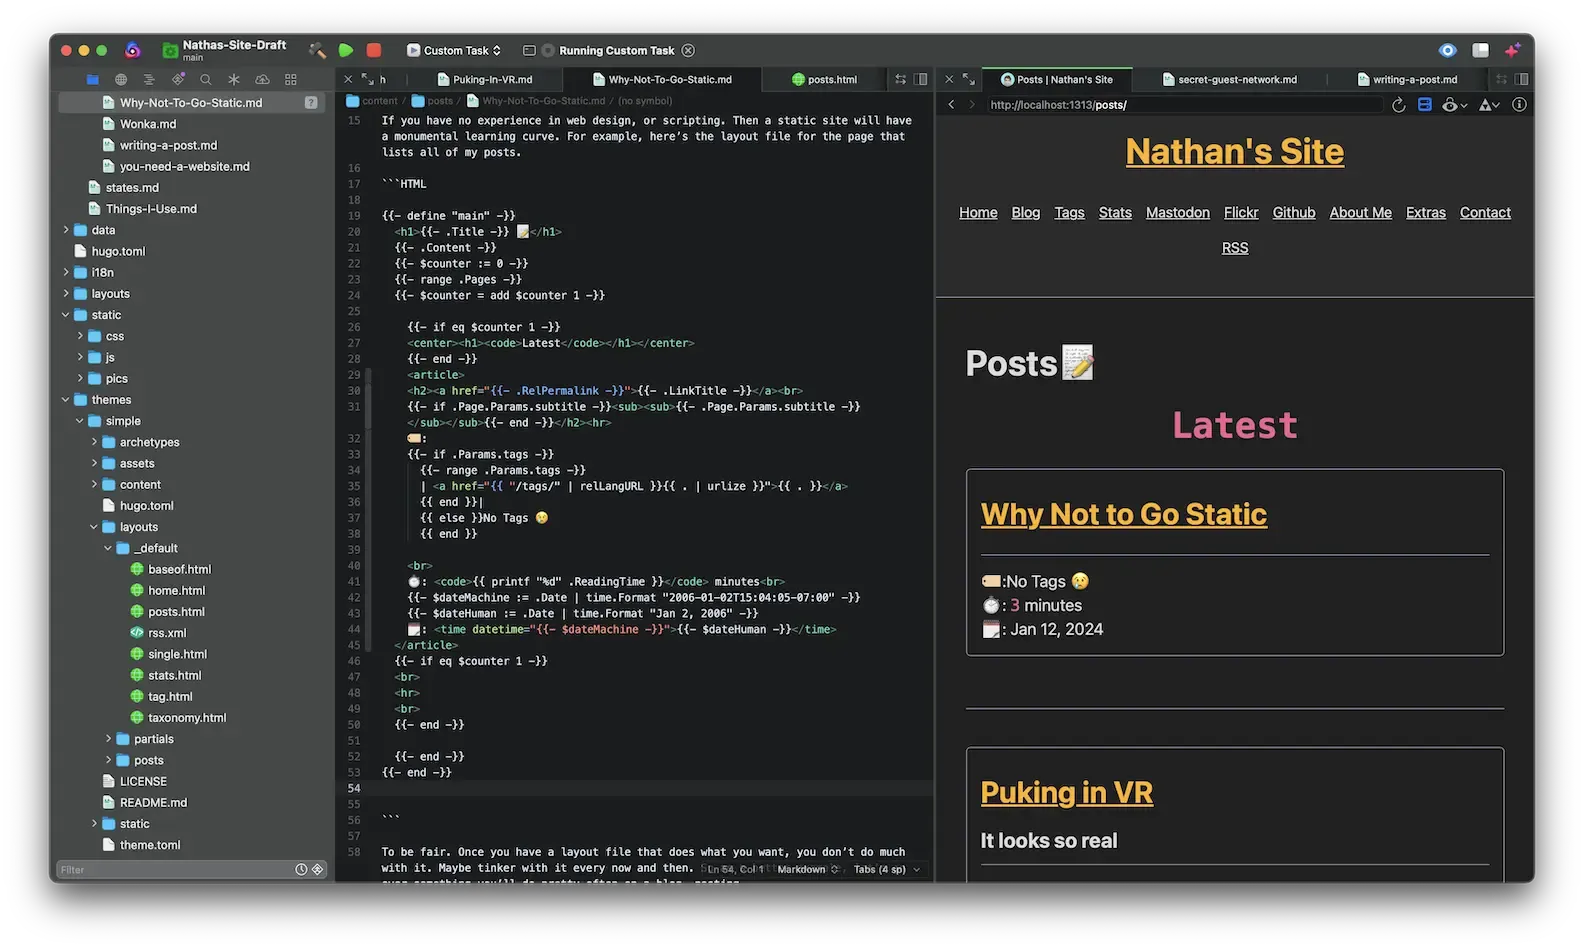Click the eye Preview icon in title bar
Viewport: 1584px width, 948px height.
pos(1447,50)
